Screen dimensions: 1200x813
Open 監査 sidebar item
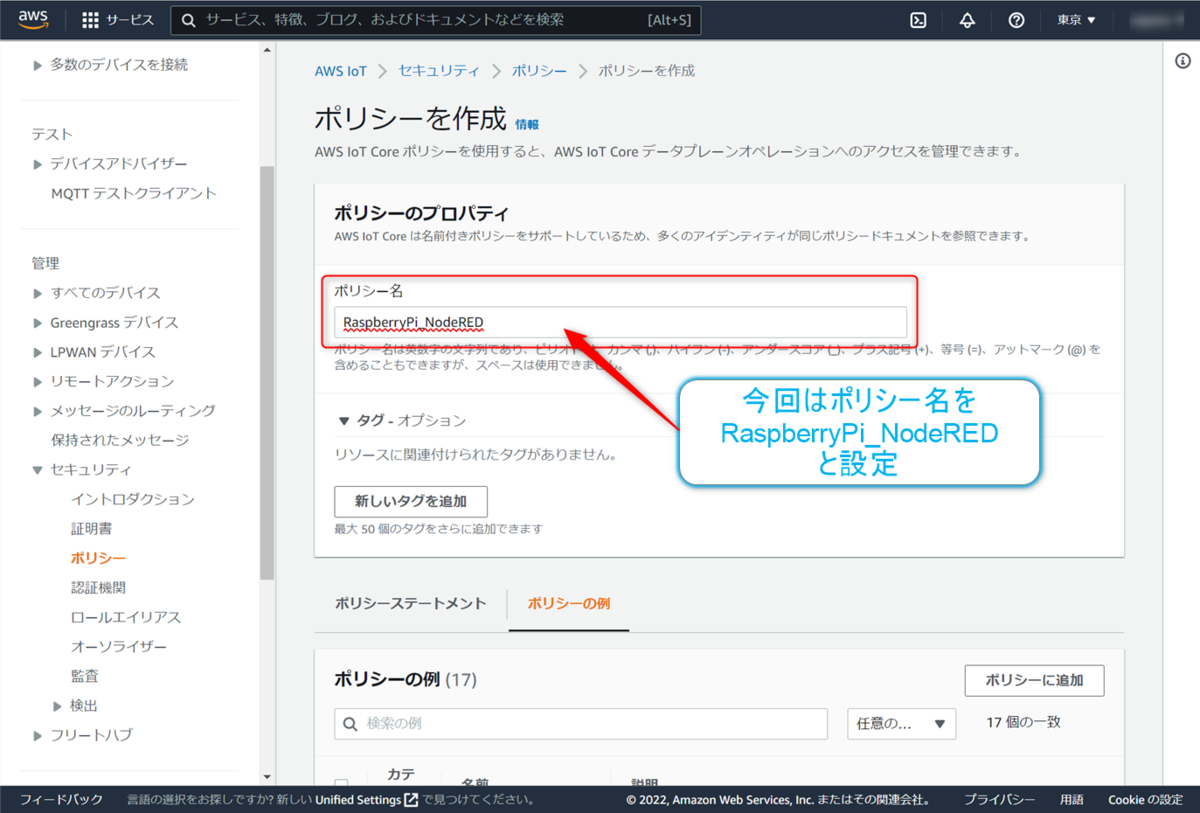(85, 676)
